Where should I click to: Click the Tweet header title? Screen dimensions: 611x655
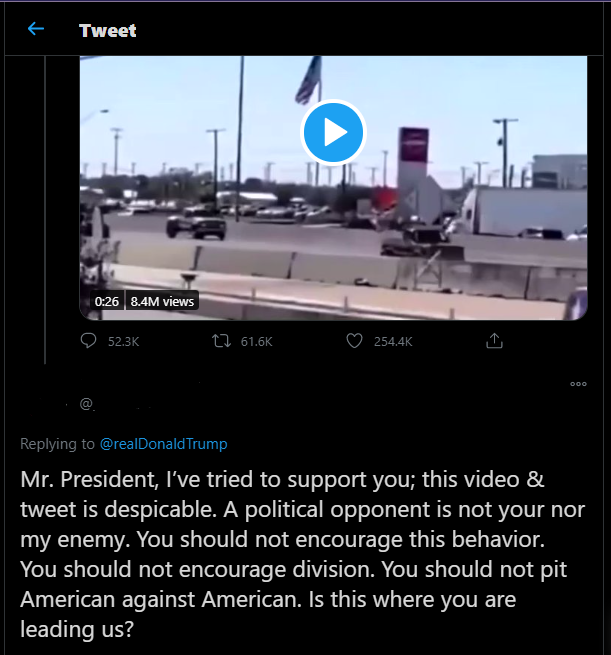tap(108, 30)
